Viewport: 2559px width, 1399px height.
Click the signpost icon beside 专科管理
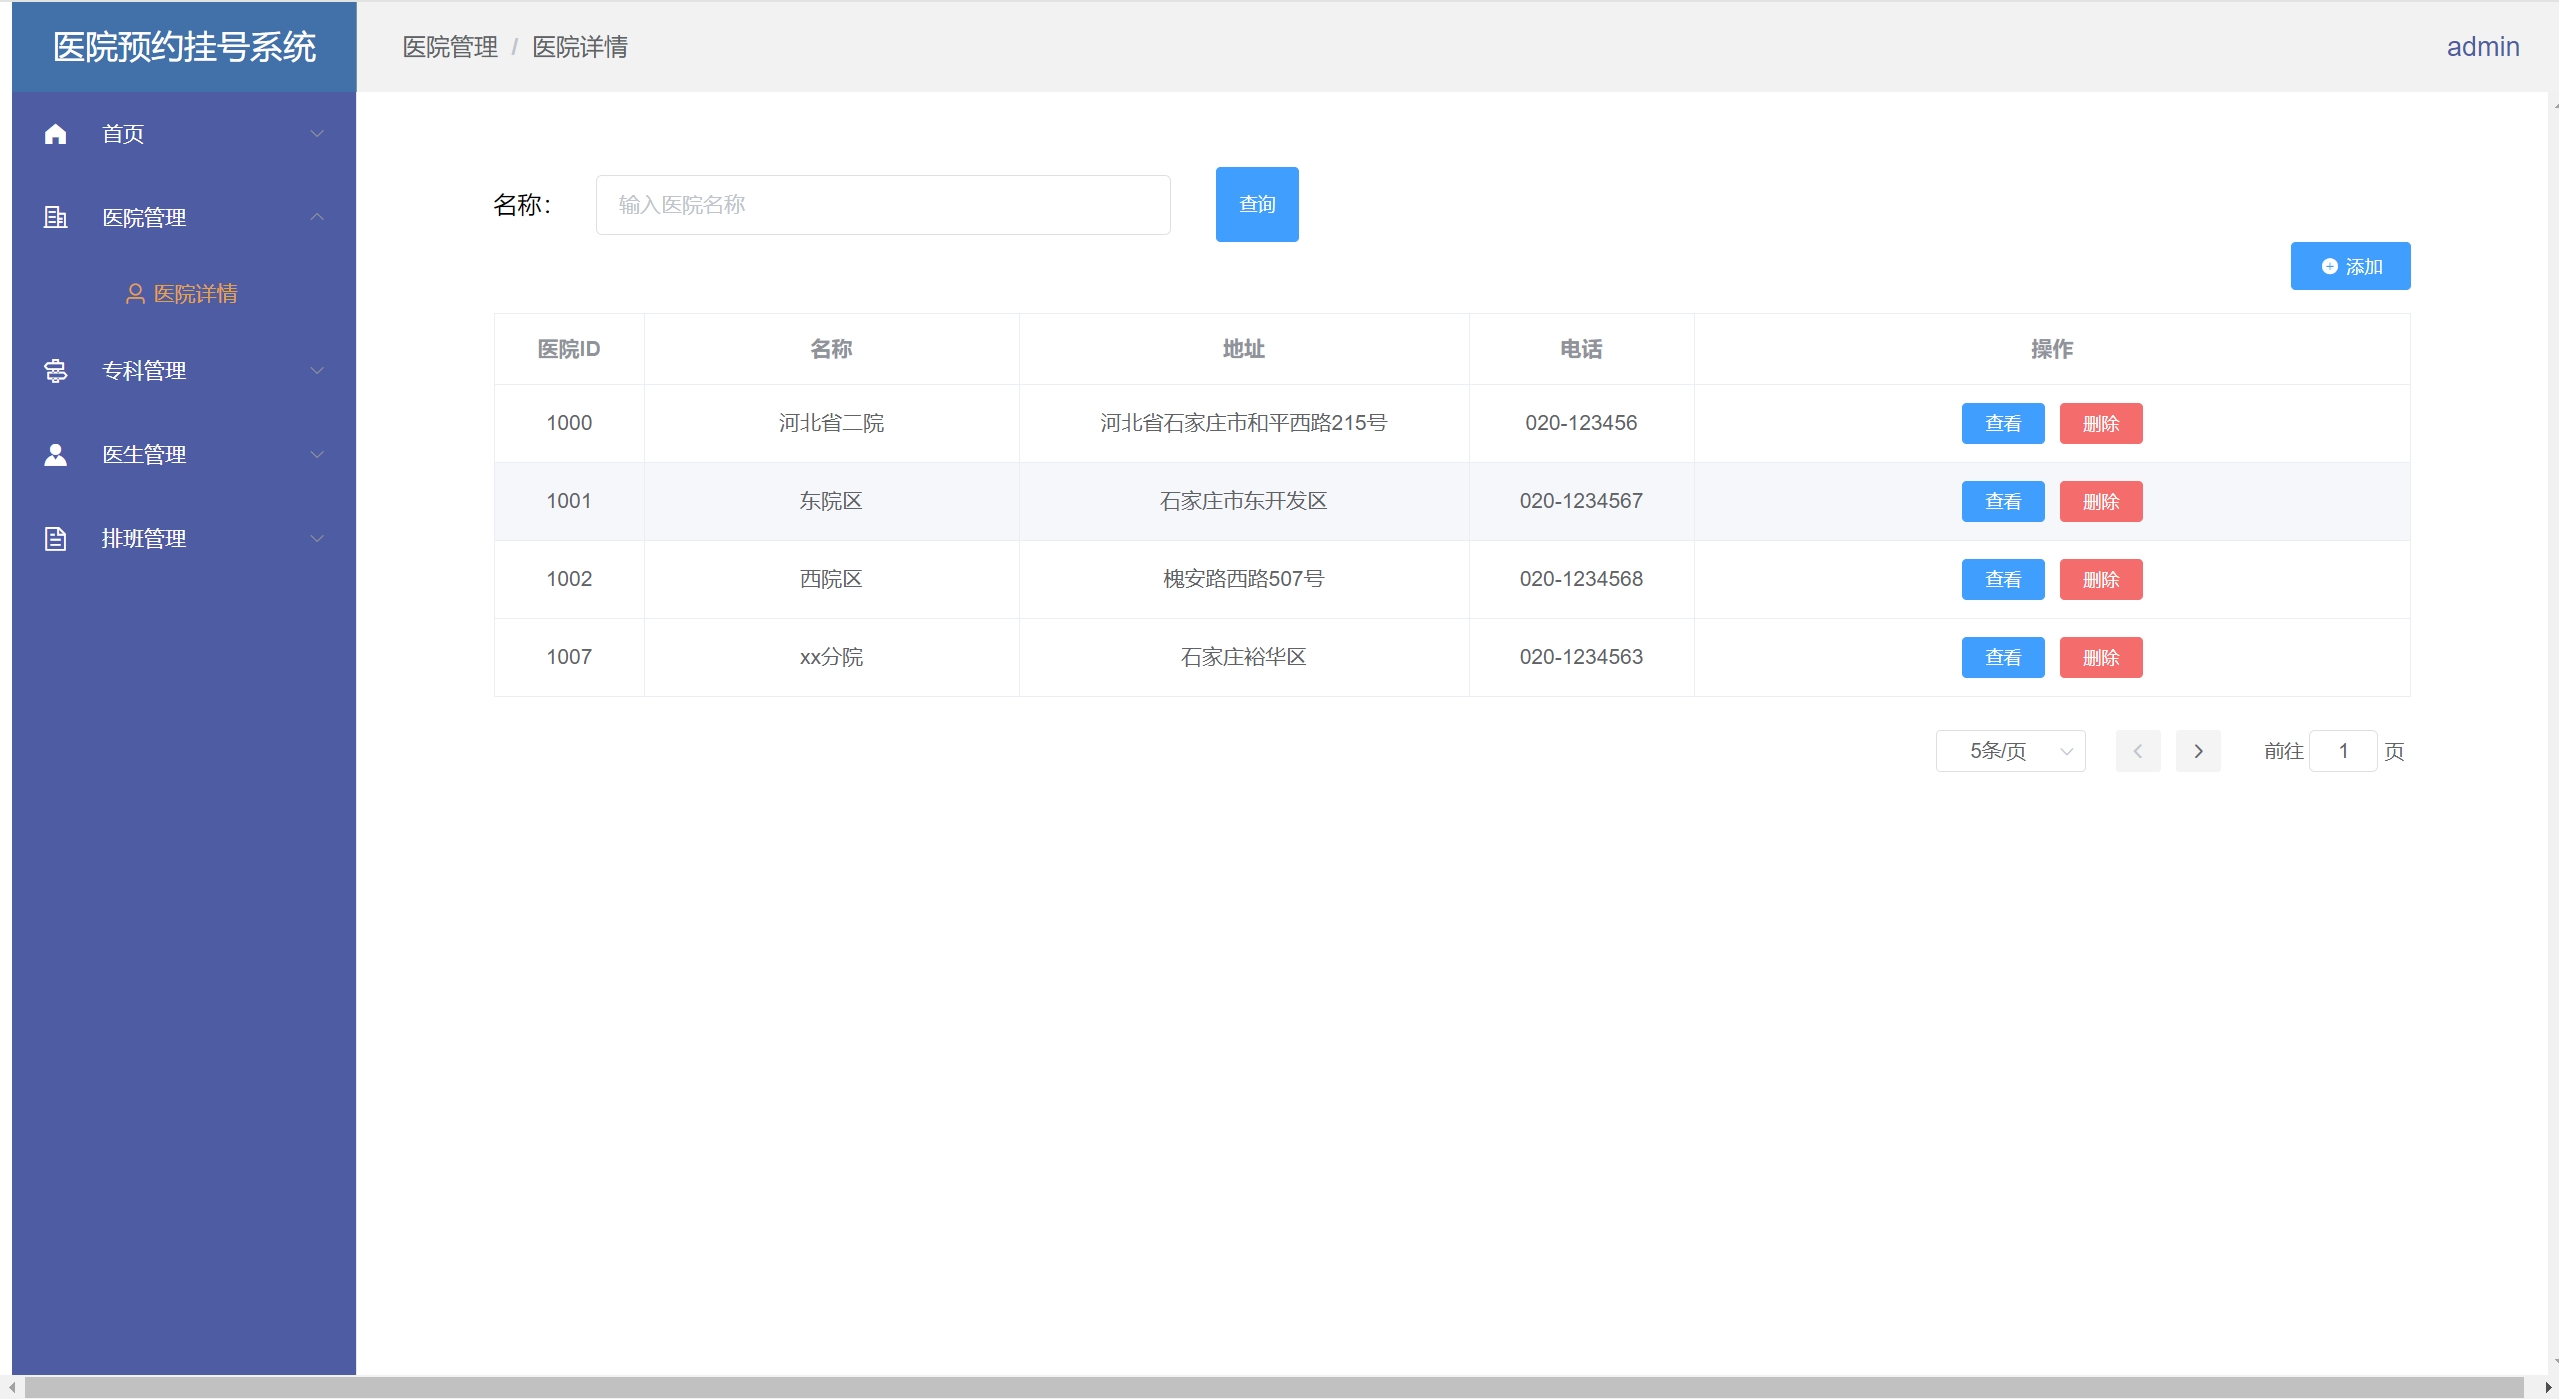point(56,371)
